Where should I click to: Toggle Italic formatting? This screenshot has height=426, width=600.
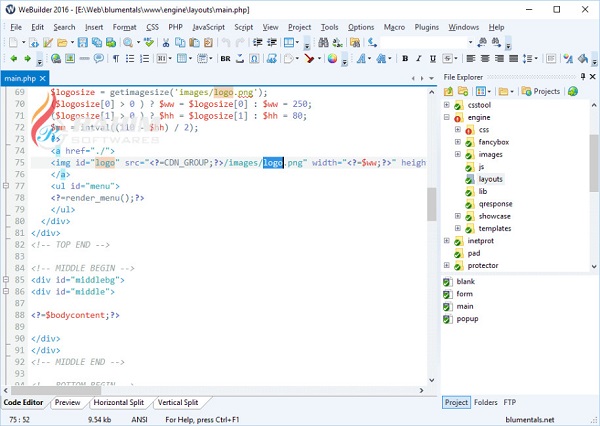[420, 59]
